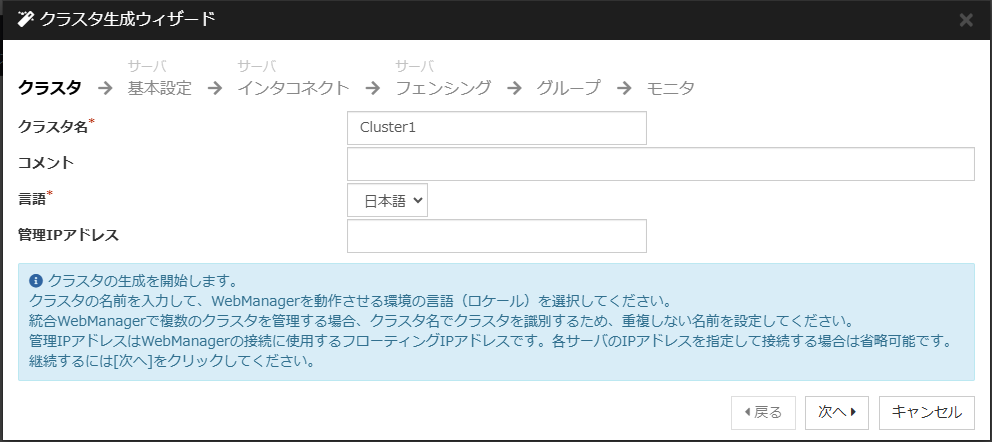Select the 基本設定 wizard step
The image size is (992, 442).
[x=159, y=88]
